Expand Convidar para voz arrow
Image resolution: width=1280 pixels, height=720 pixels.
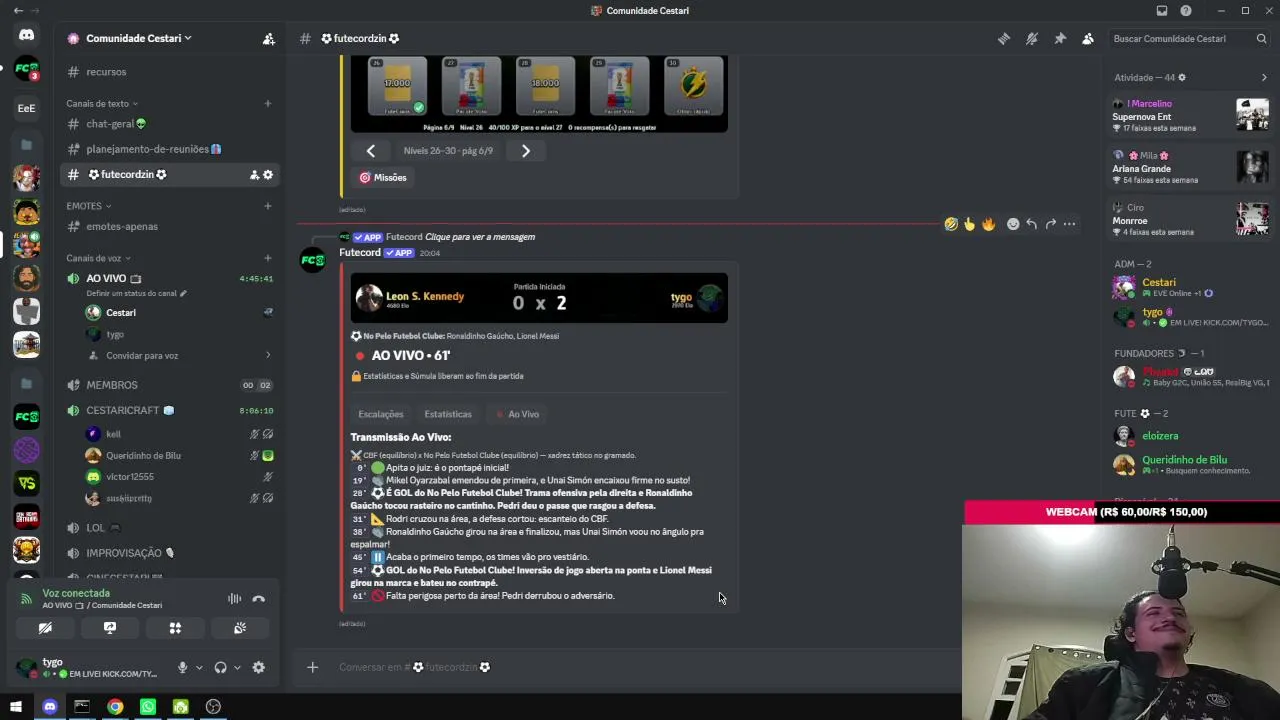point(268,356)
